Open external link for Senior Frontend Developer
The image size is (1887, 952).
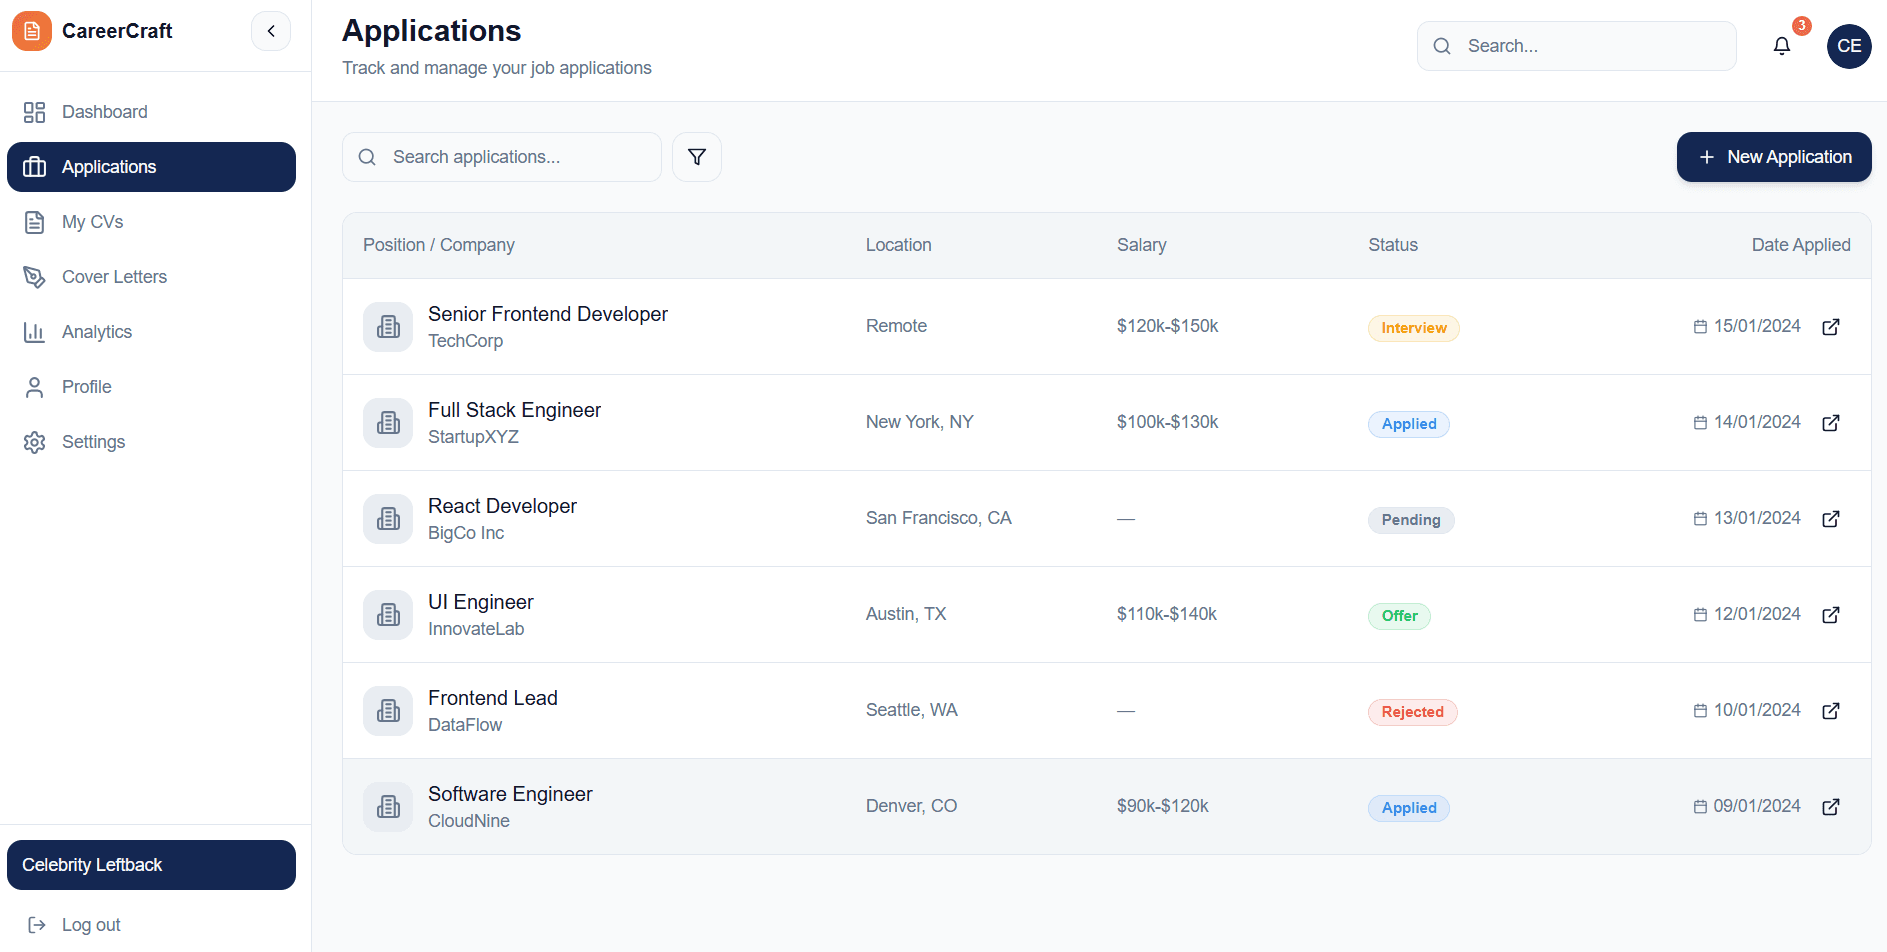[x=1831, y=327]
